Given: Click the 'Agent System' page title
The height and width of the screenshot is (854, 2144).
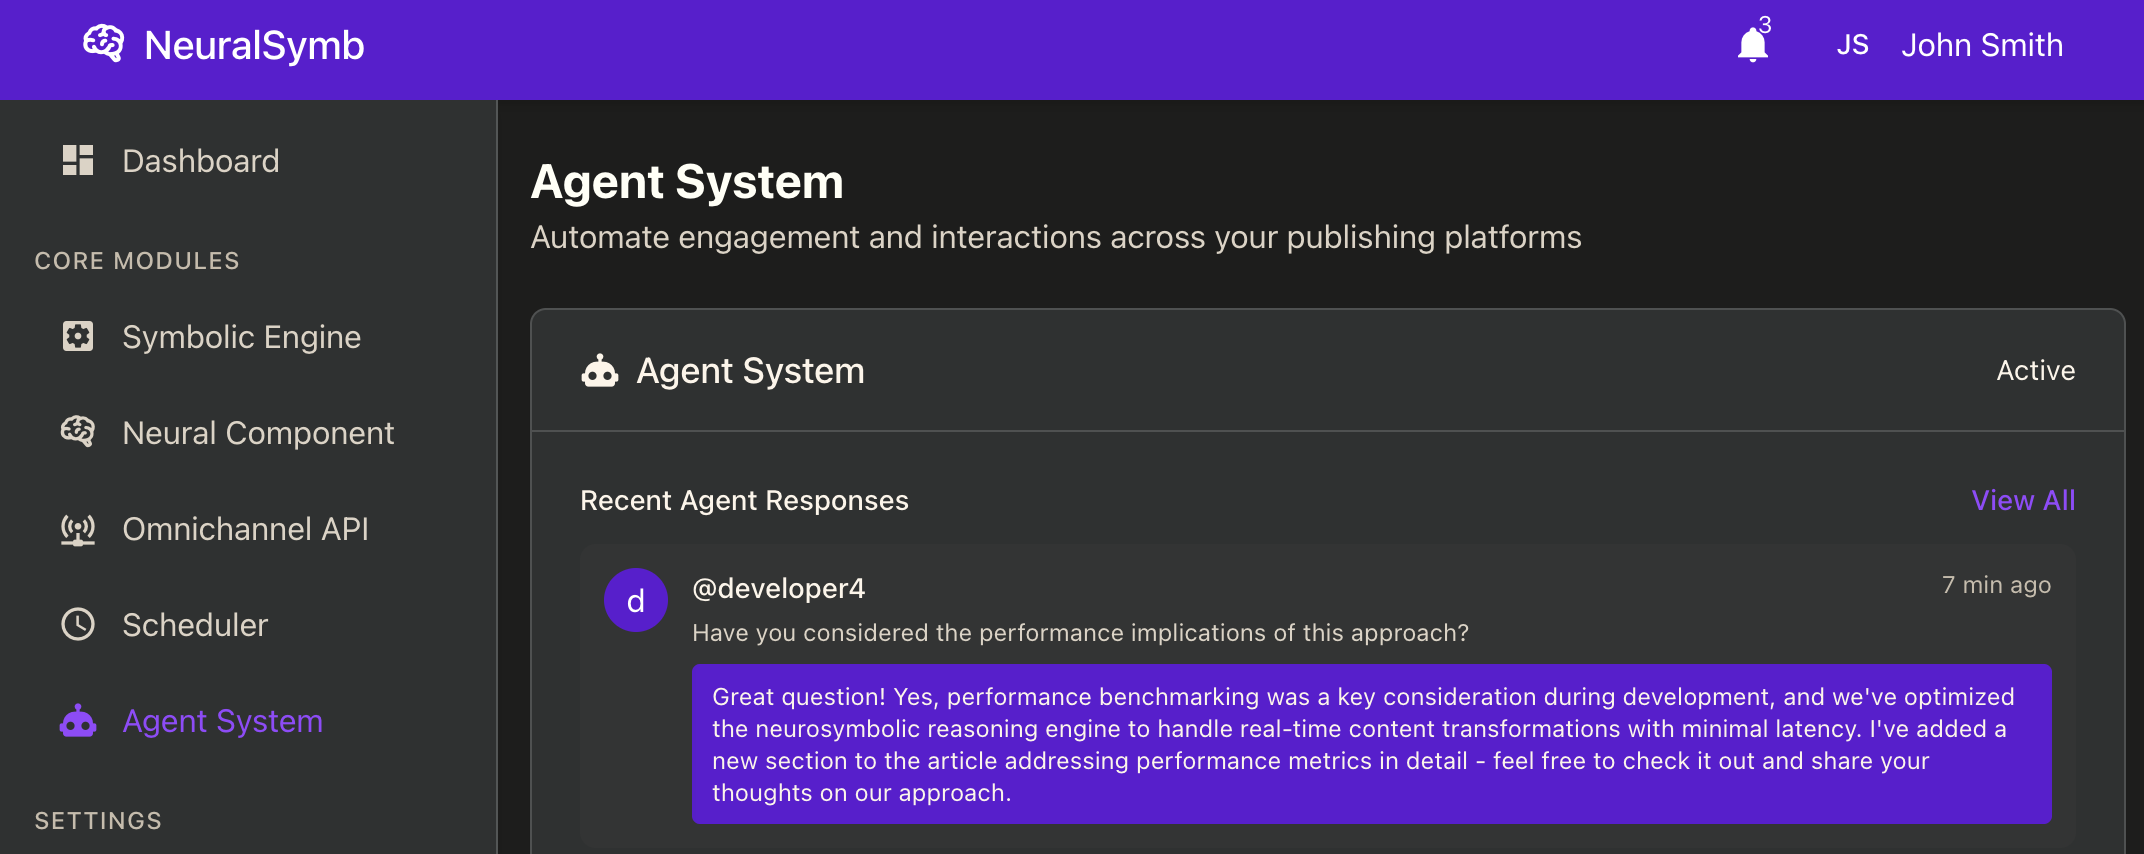Looking at the screenshot, I should pyautogui.click(x=687, y=182).
